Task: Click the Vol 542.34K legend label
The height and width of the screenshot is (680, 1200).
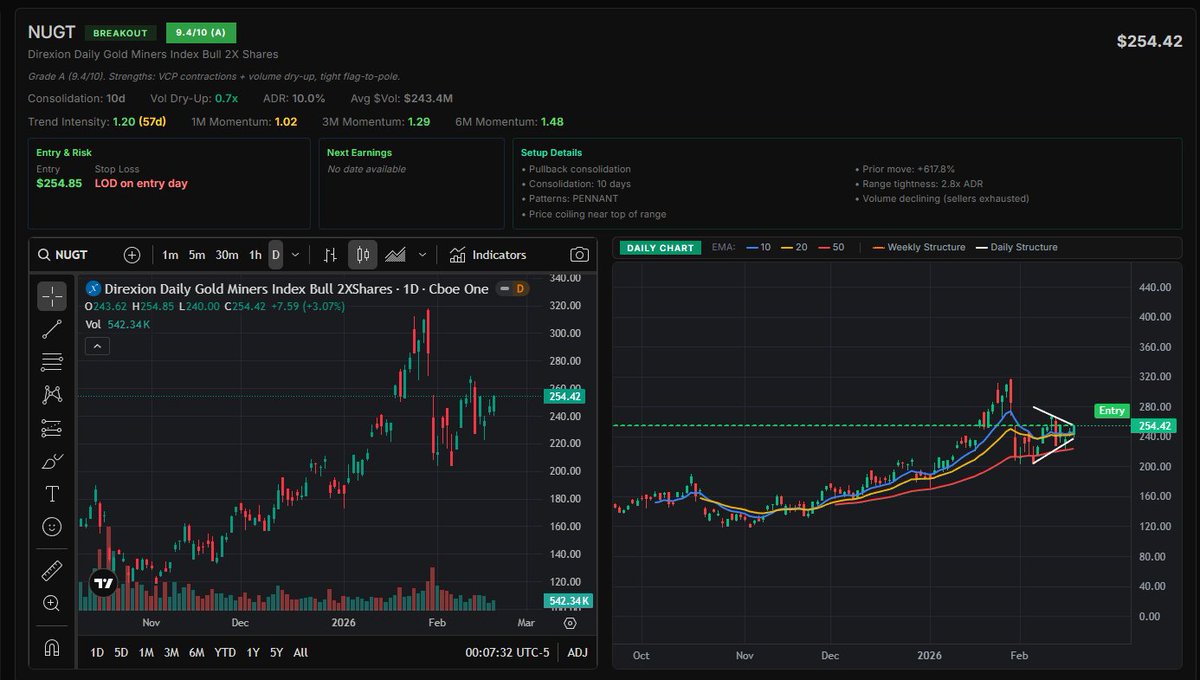Action: click(118, 324)
